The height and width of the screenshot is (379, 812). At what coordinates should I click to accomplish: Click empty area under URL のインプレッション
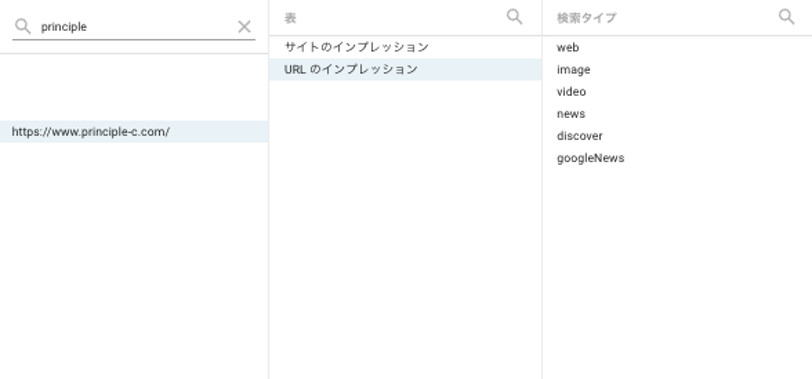coord(405,229)
